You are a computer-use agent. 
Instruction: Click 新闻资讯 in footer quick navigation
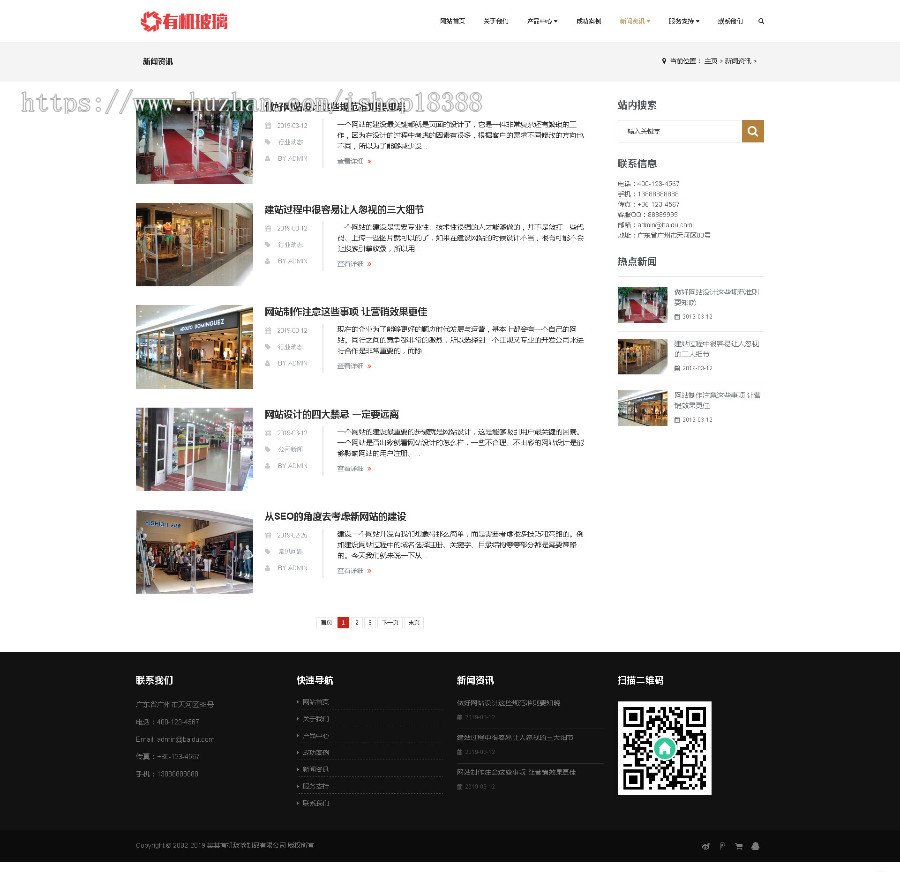click(x=316, y=769)
